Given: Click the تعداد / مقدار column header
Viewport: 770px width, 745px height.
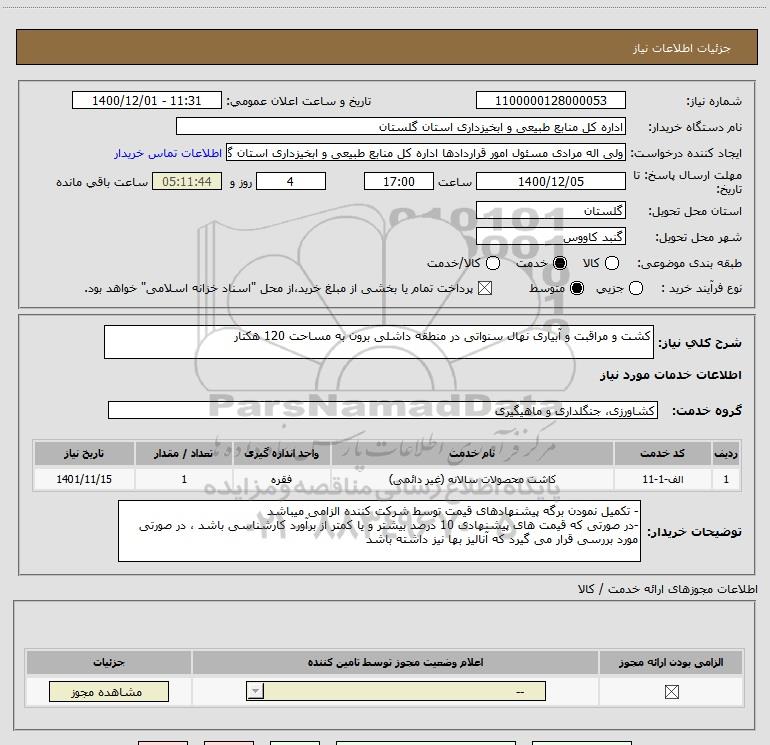Looking at the screenshot, I should [184, 453].
